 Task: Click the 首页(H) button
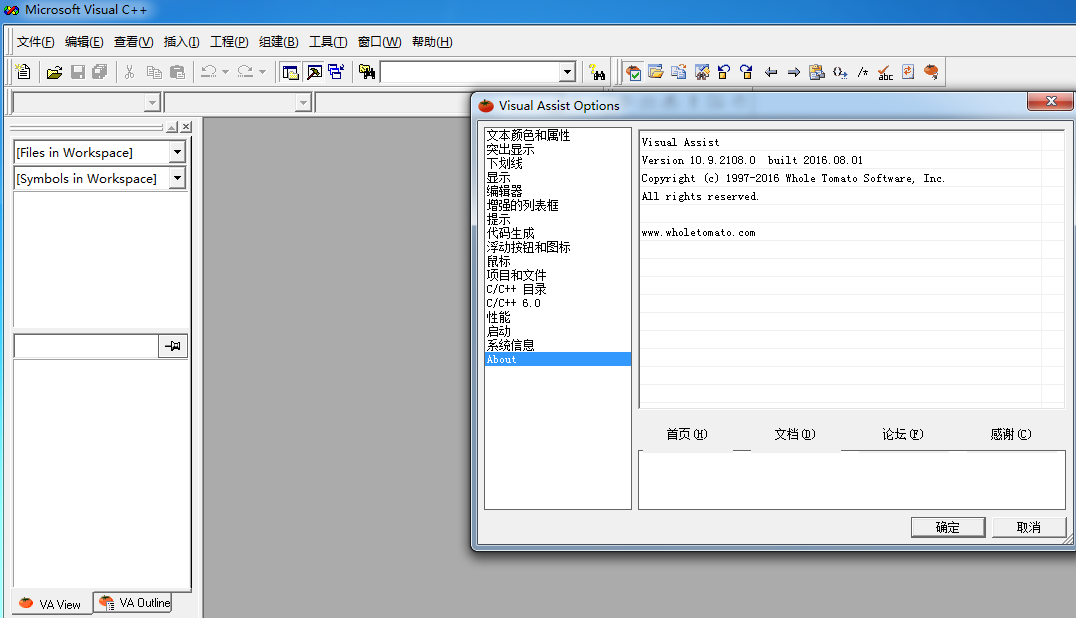[x=686, y=434]
